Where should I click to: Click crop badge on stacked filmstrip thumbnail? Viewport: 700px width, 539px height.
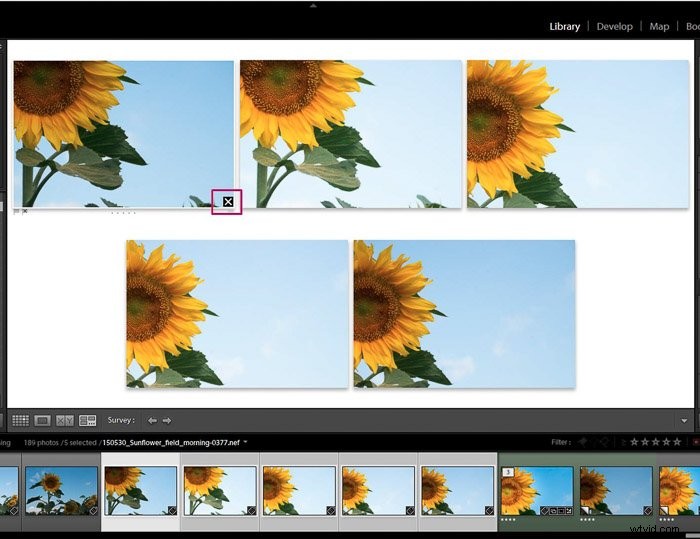click(x=561, y=511)
